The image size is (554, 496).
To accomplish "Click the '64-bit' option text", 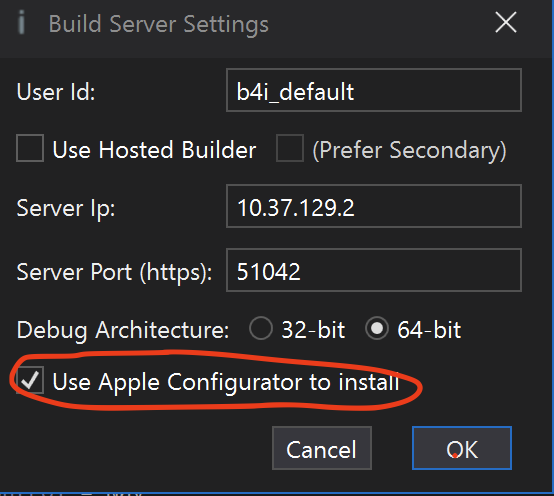I will coord(429,330).
